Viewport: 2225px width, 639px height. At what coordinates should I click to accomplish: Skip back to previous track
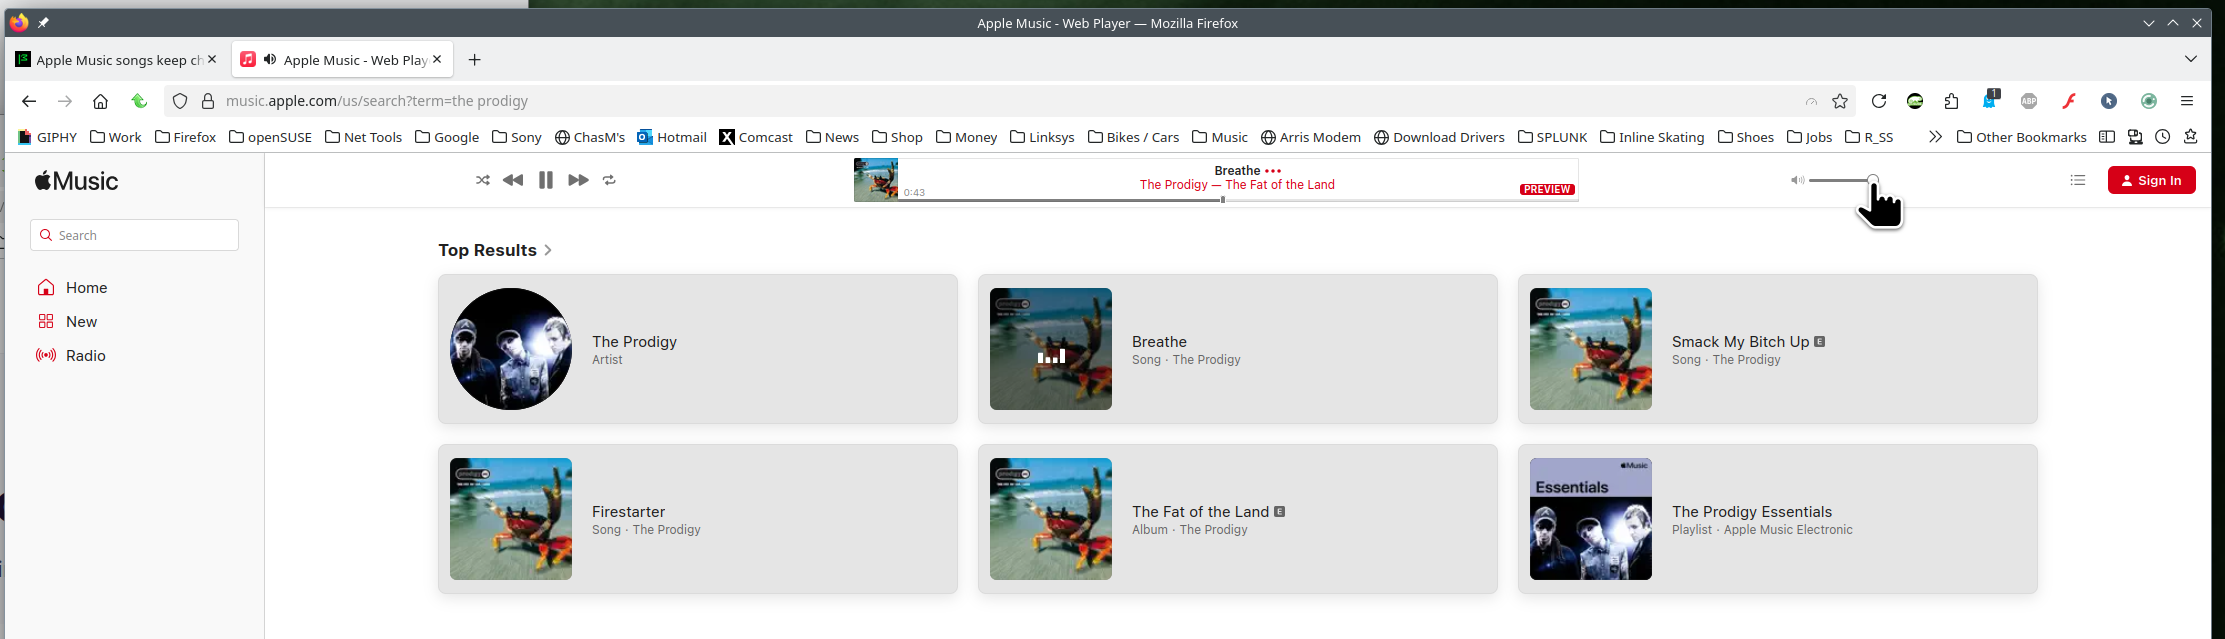(513, 180)
